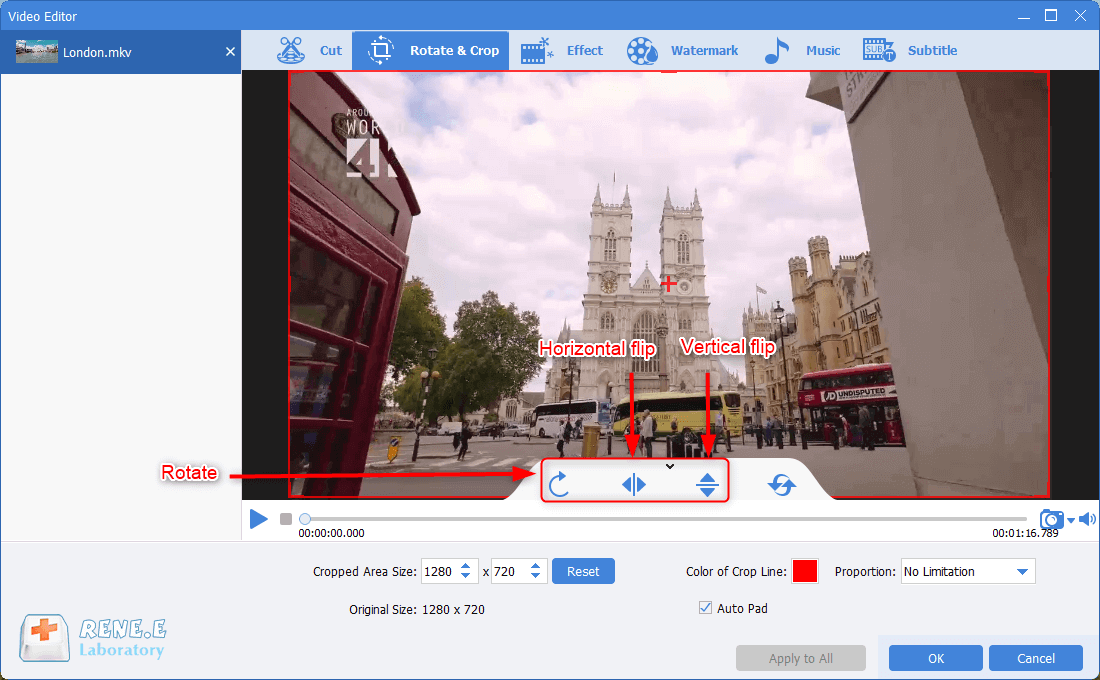Click the vertical flip icon
The image size is (1100, 680).
tap(707, 484)
